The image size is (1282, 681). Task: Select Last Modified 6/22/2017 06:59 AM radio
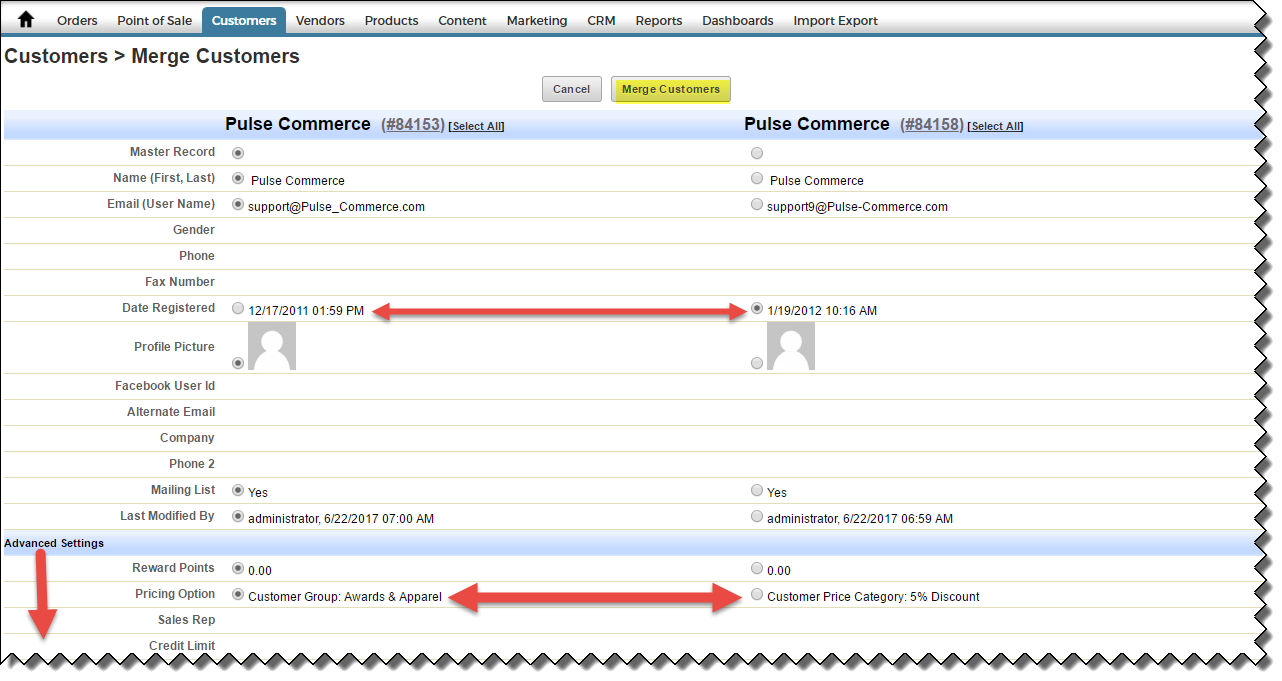tap(757, 517)
